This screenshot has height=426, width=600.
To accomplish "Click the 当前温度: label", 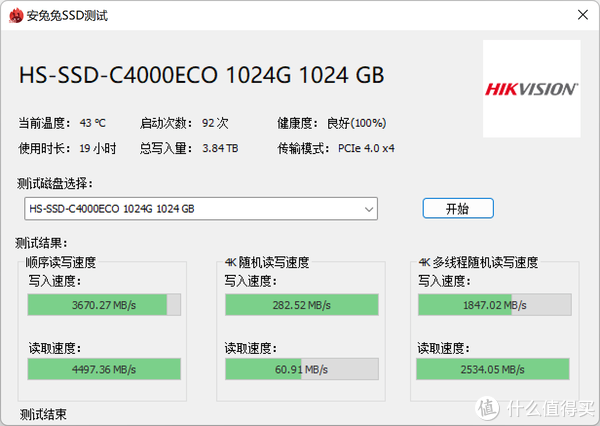I will [x=44, y=123].
